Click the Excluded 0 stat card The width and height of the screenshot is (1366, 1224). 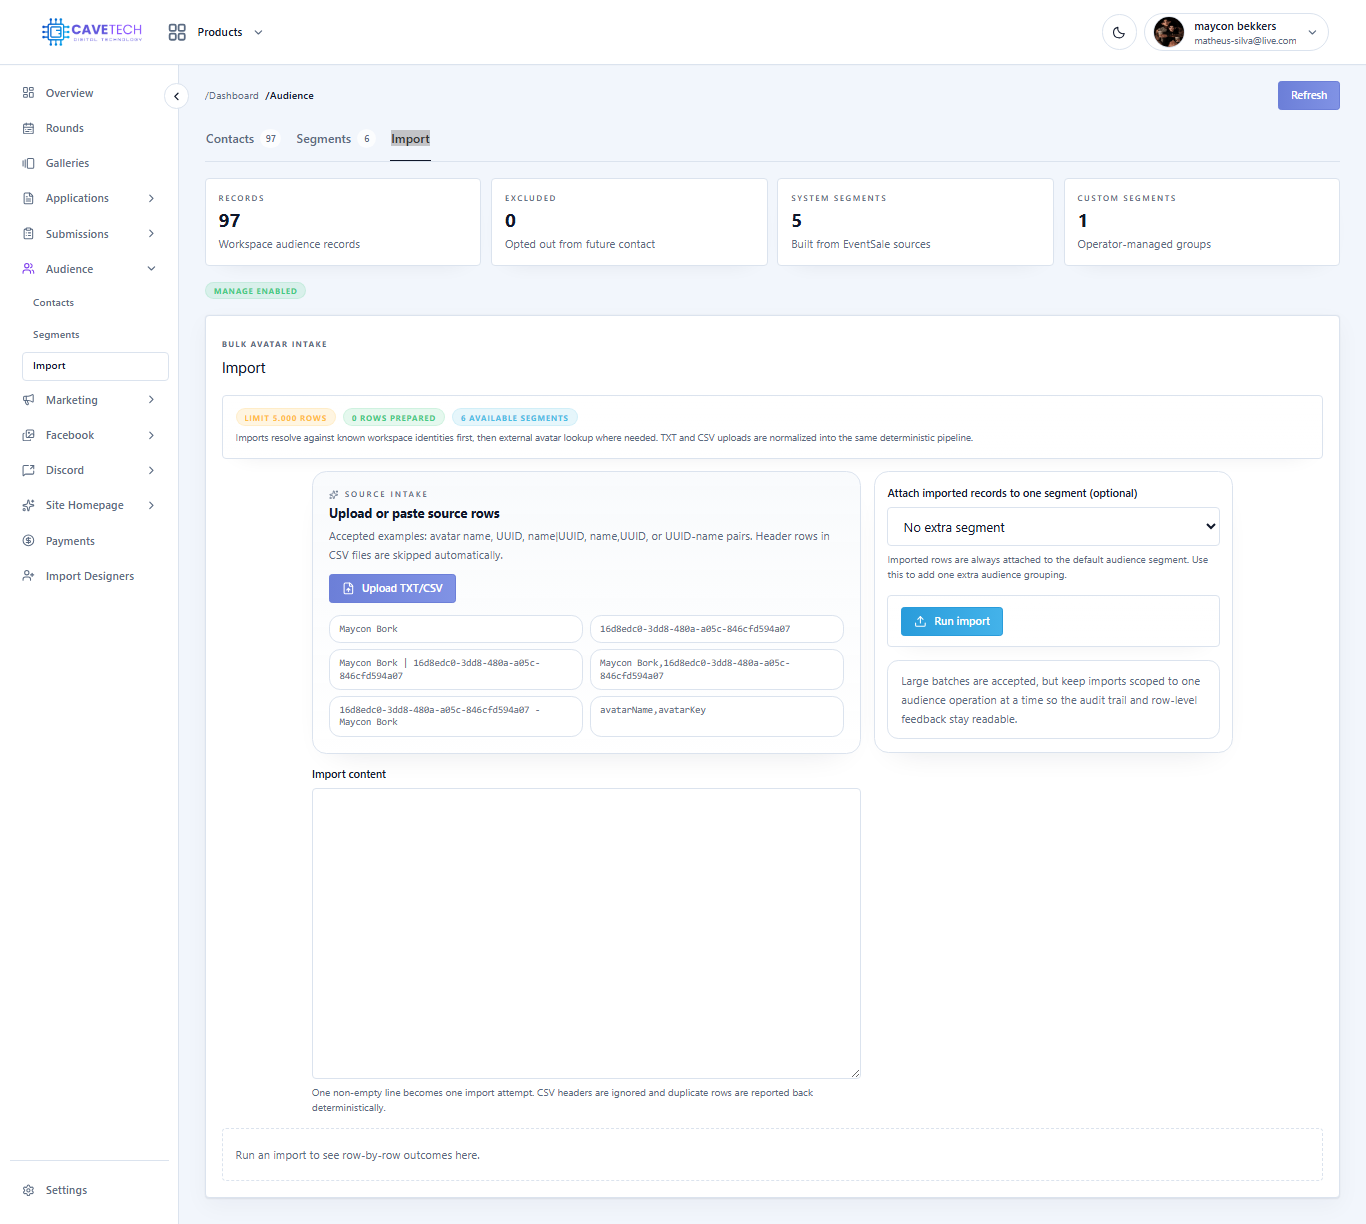pyautogui.click(x=629, y=222)
